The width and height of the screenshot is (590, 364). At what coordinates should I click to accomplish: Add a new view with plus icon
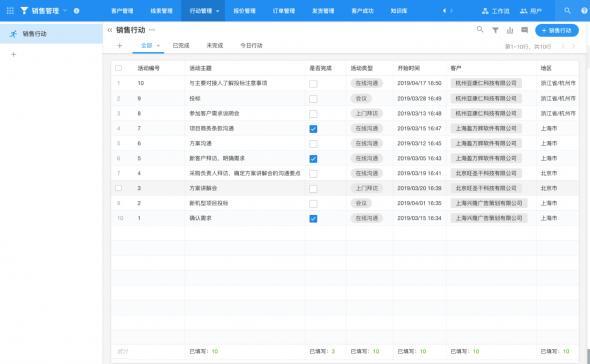click(120, 46)
